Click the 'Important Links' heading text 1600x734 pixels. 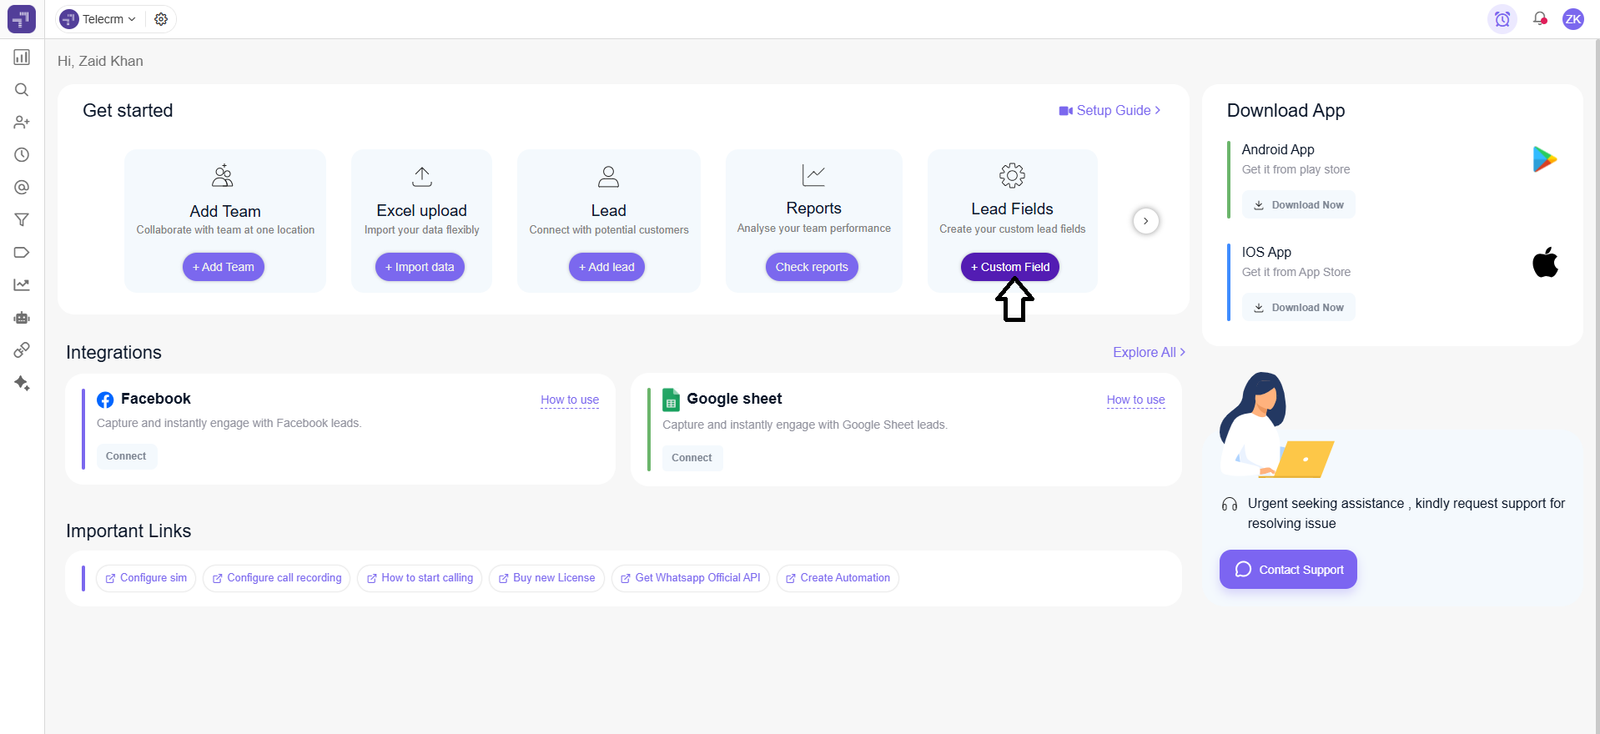[x=128, y=531]
